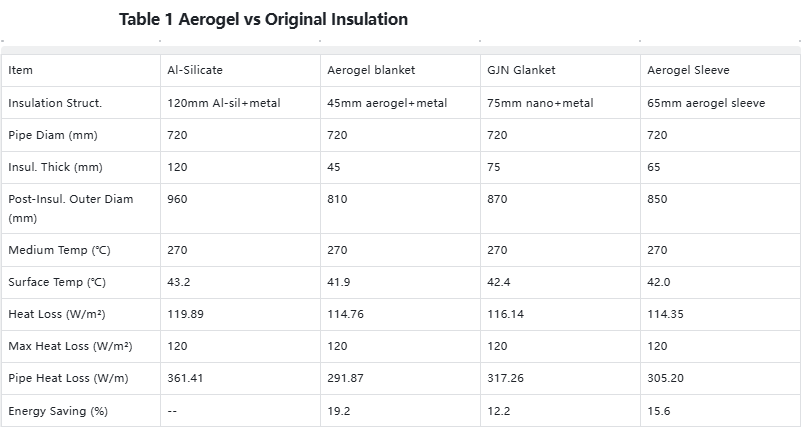This screenshot has height=428, width=801.
Task: Click the 'Aerogel Sleeve' header cell
Action: (x=688, y=71)
